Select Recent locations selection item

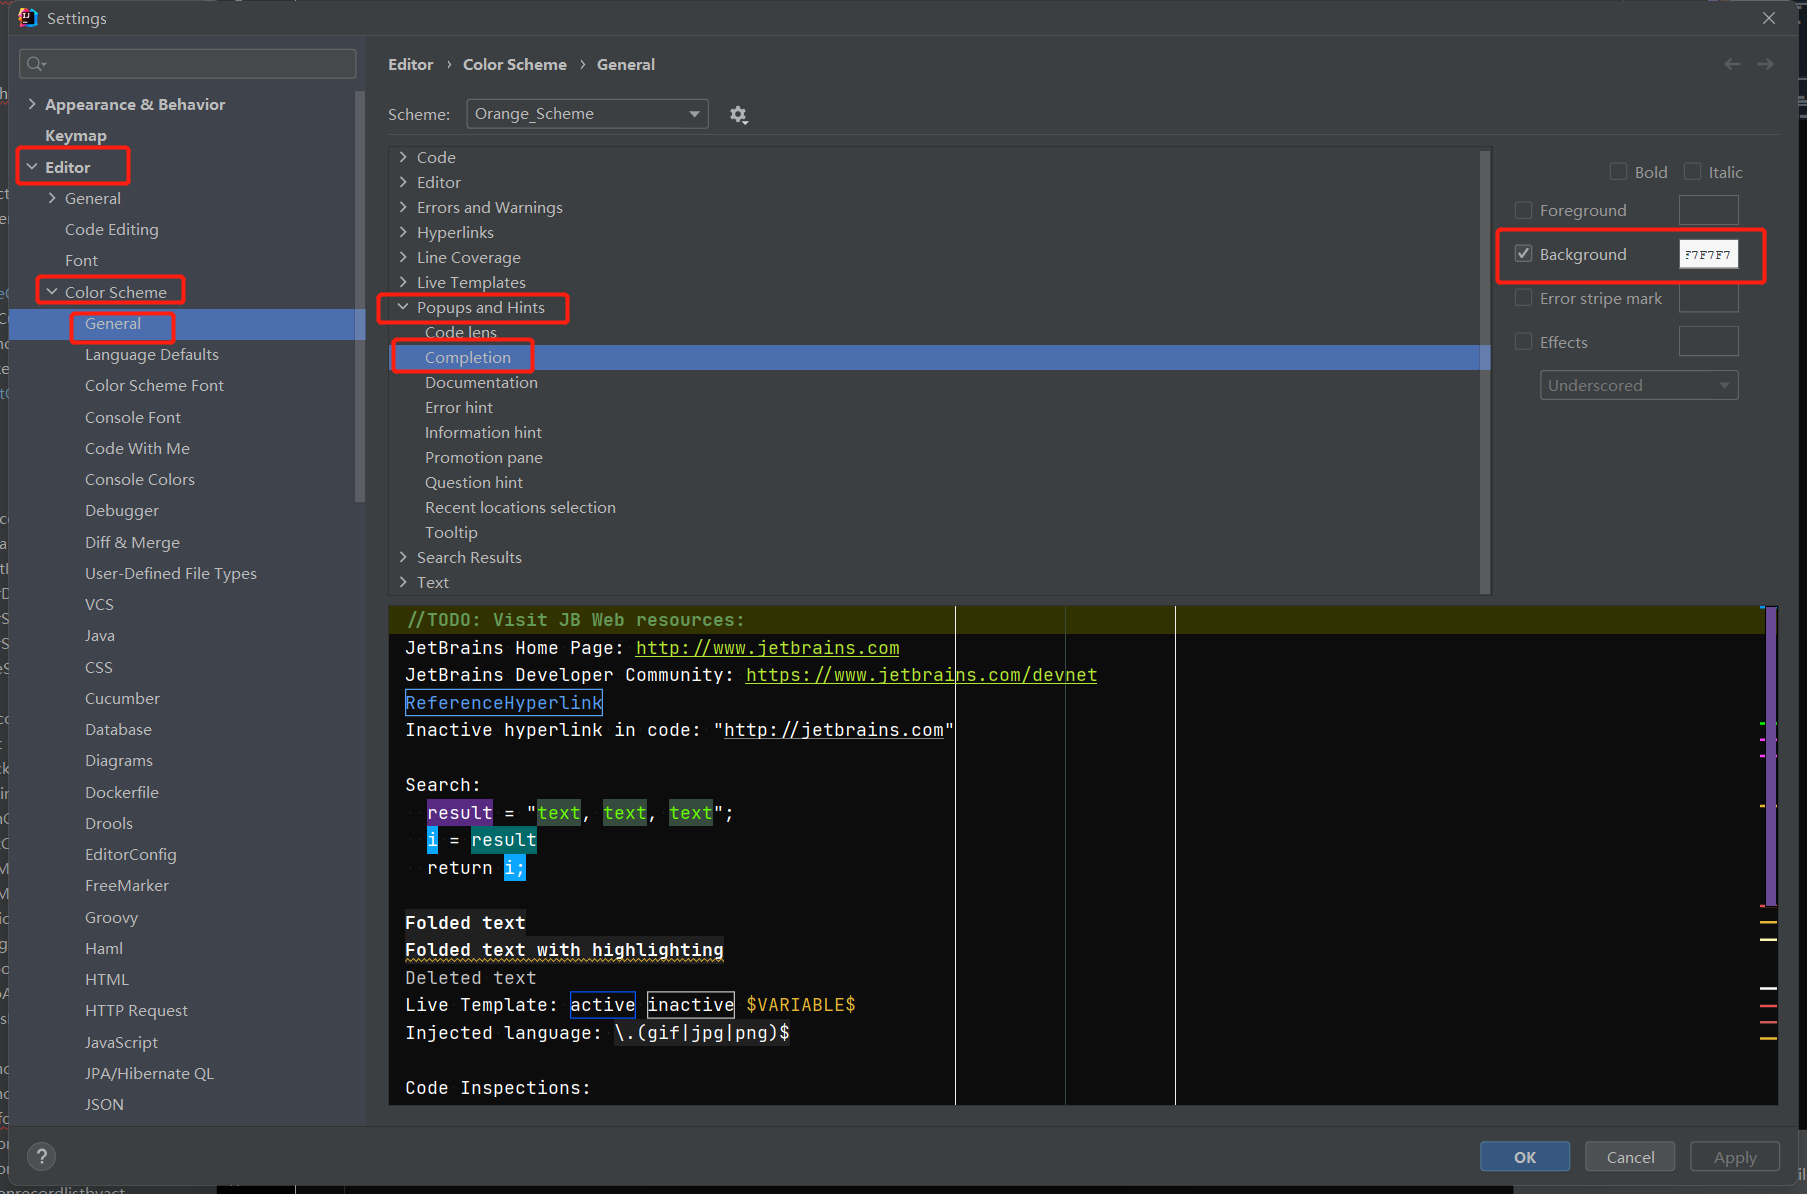pos(520,507)
